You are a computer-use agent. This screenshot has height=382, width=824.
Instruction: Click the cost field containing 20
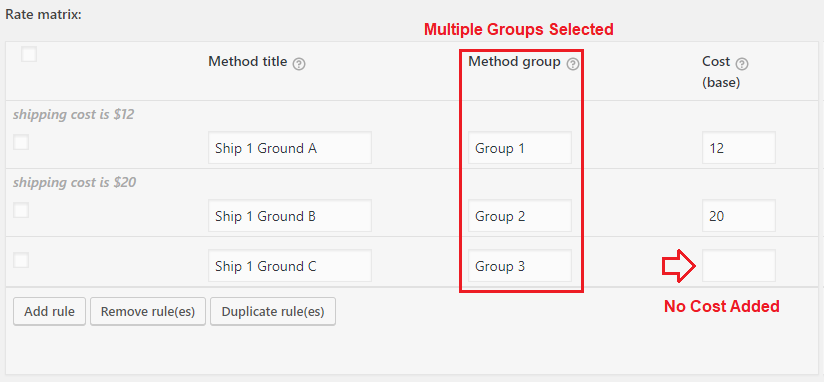coord(739,215)
